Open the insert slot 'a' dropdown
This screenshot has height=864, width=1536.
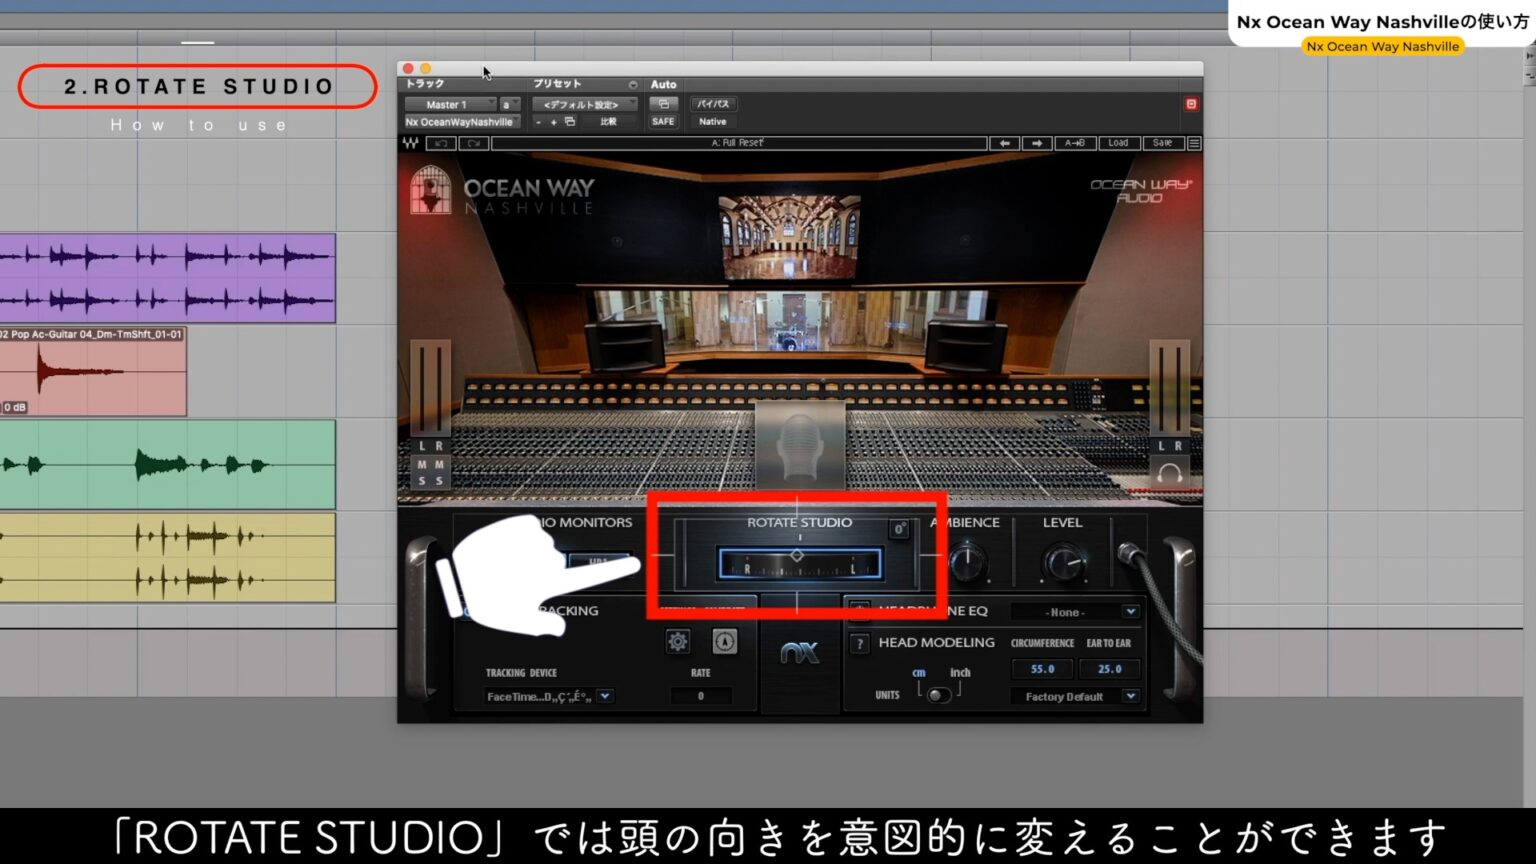point(510,104)
